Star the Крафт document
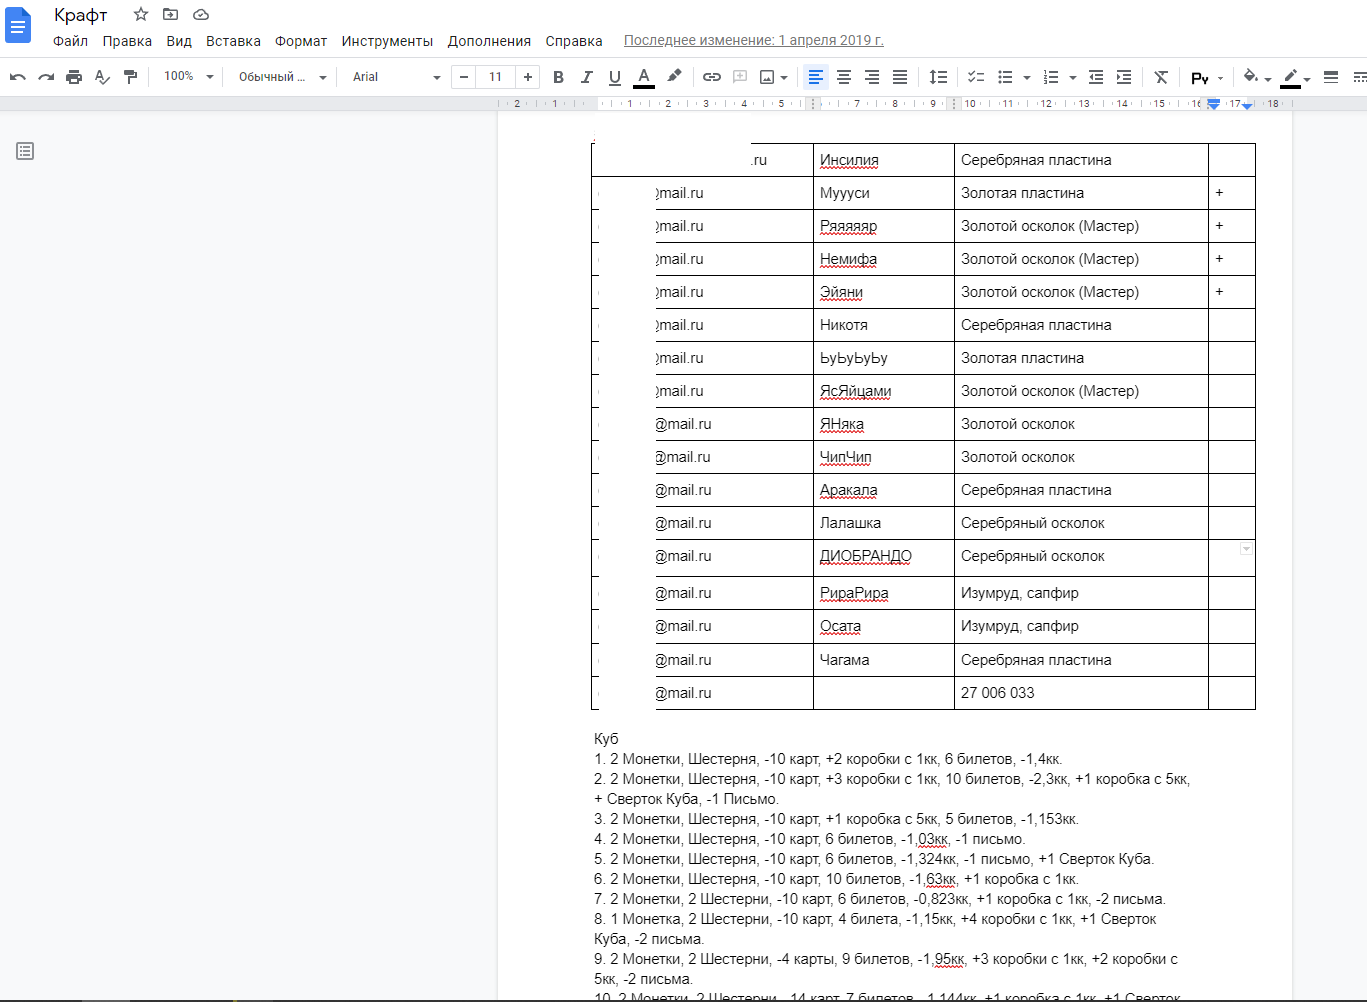Screen dimensions: 1372x1005 141,15
